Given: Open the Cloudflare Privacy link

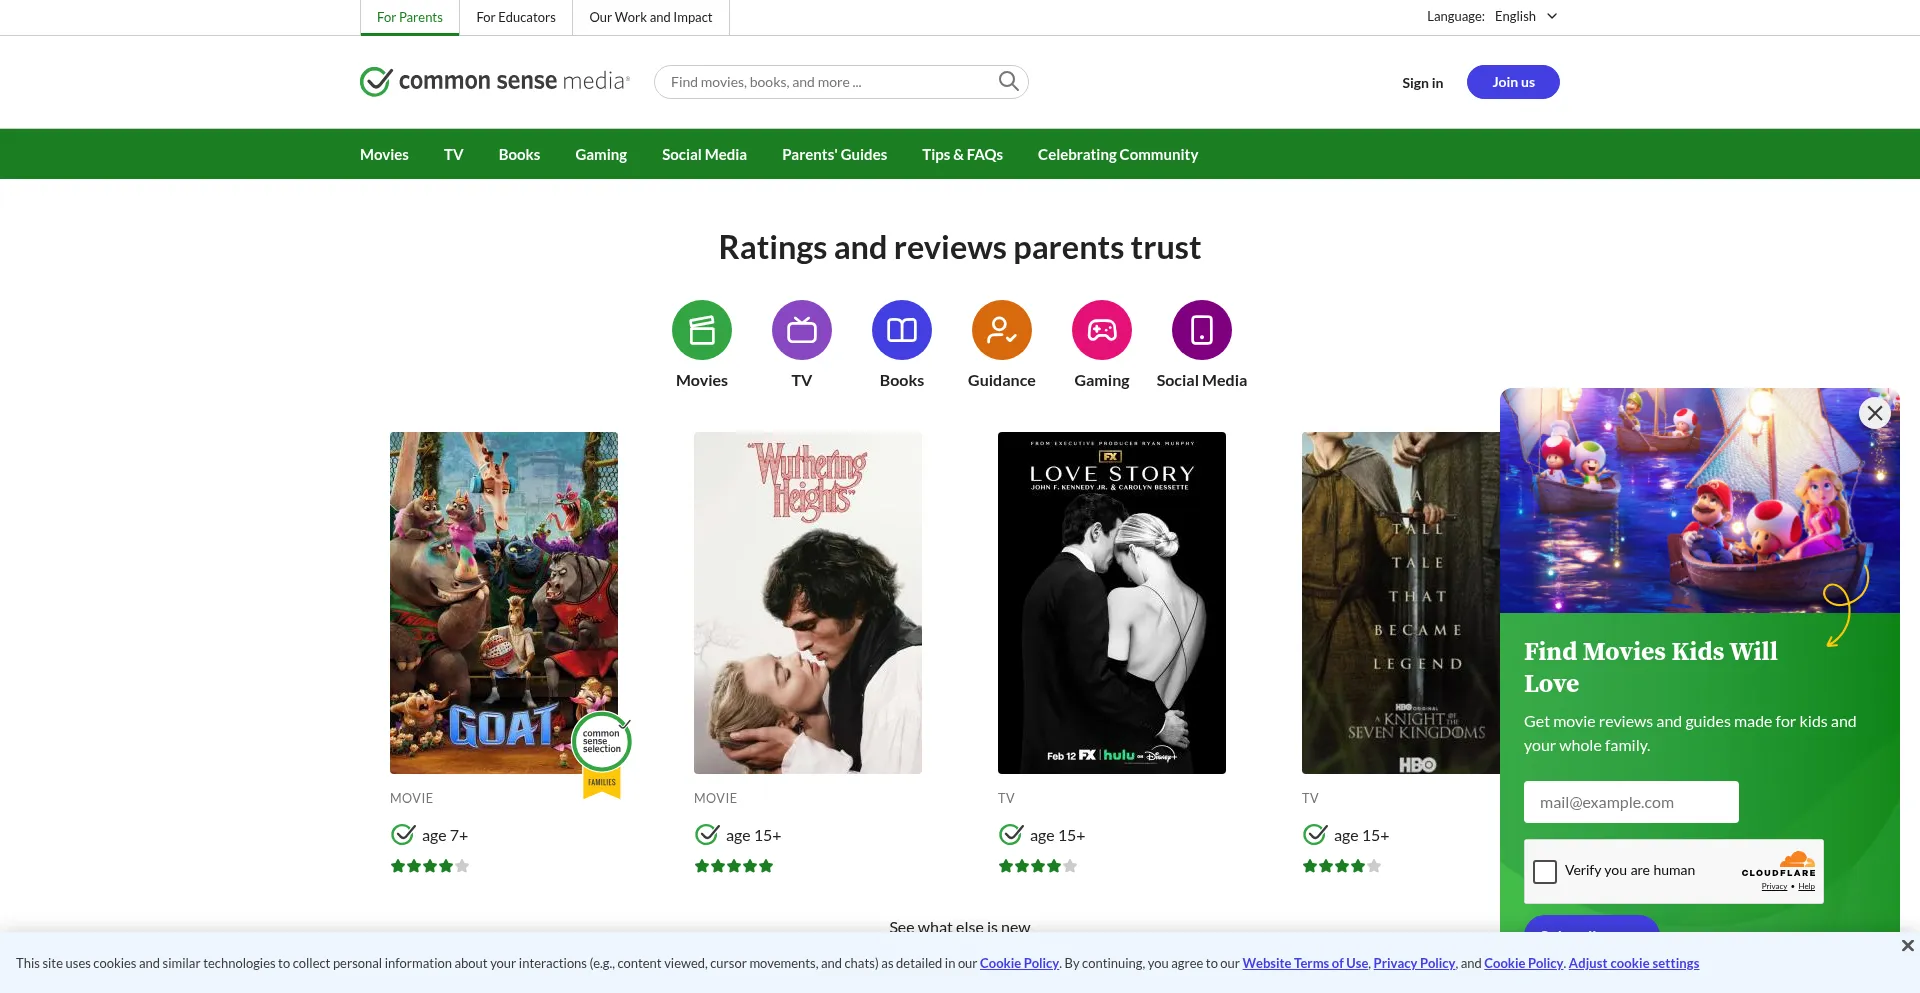Looking at the screenshot, I should coord(1774,886).
